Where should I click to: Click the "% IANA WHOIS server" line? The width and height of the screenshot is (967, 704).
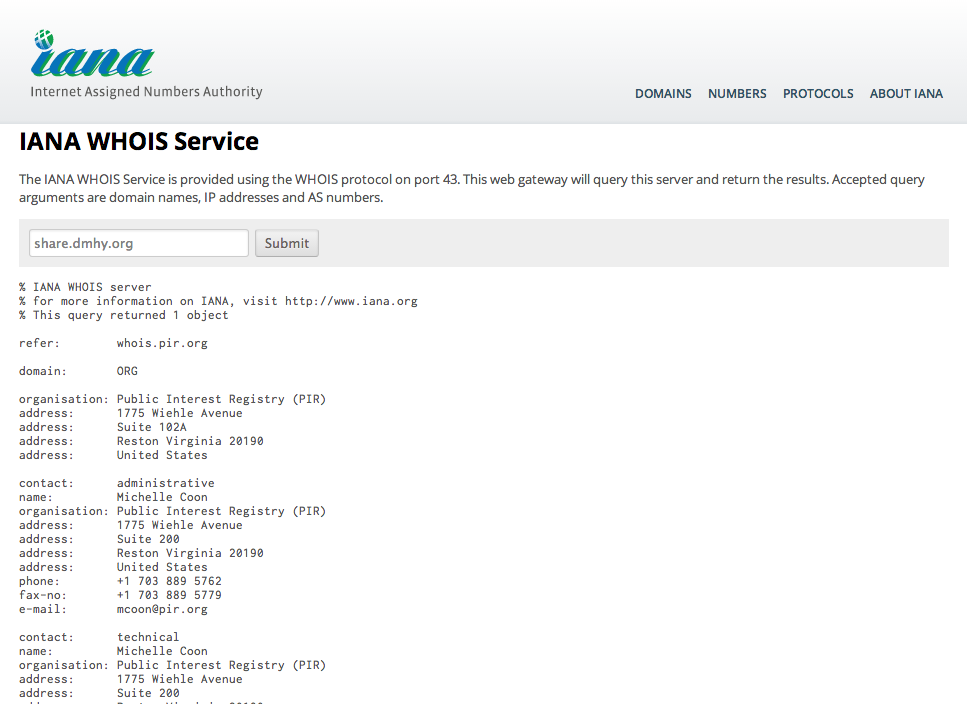(85, 287)
